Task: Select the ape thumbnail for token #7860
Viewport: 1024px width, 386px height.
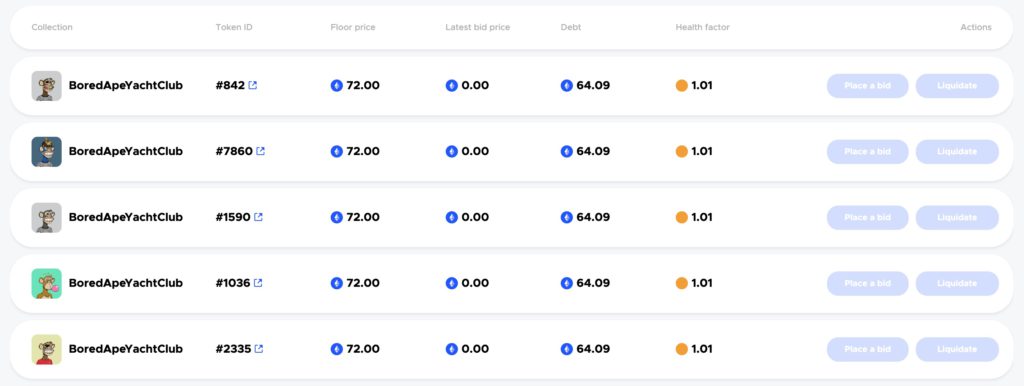Action: point(46,152)
